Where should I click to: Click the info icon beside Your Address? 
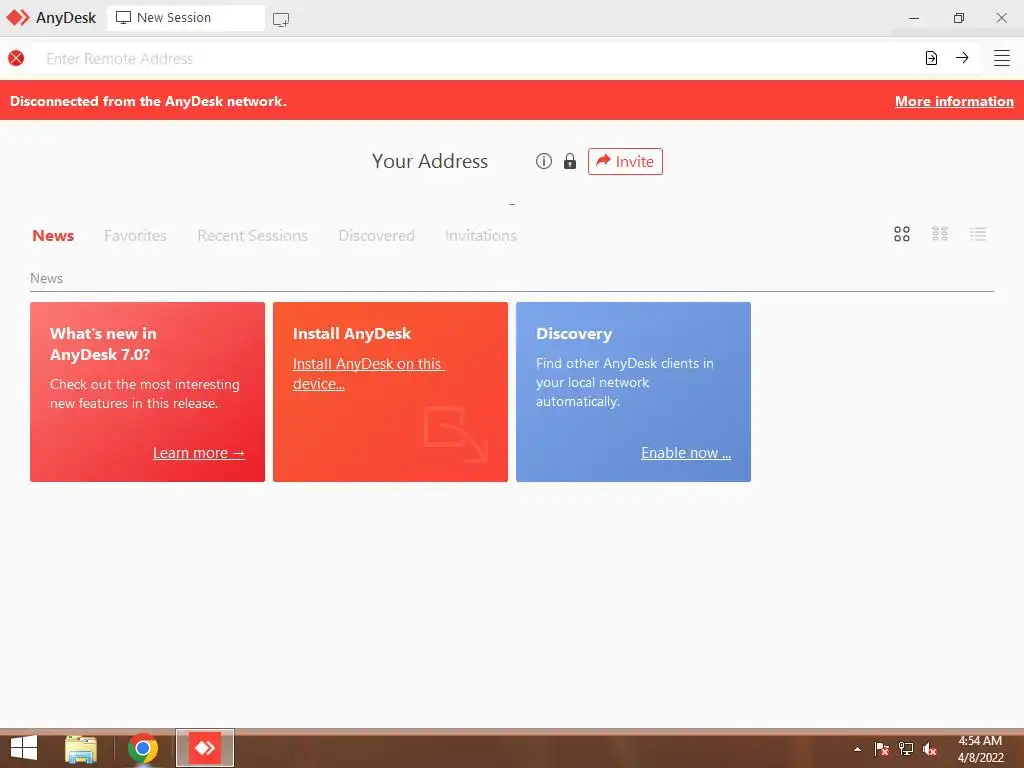[543, 161]
